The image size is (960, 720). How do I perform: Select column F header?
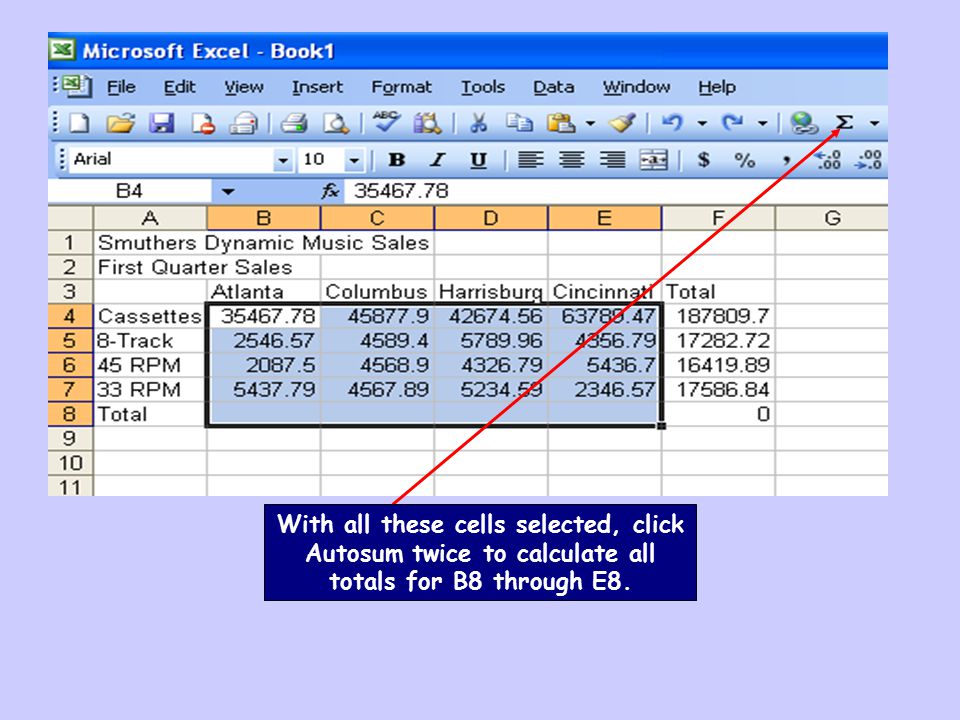pos(718,218)
